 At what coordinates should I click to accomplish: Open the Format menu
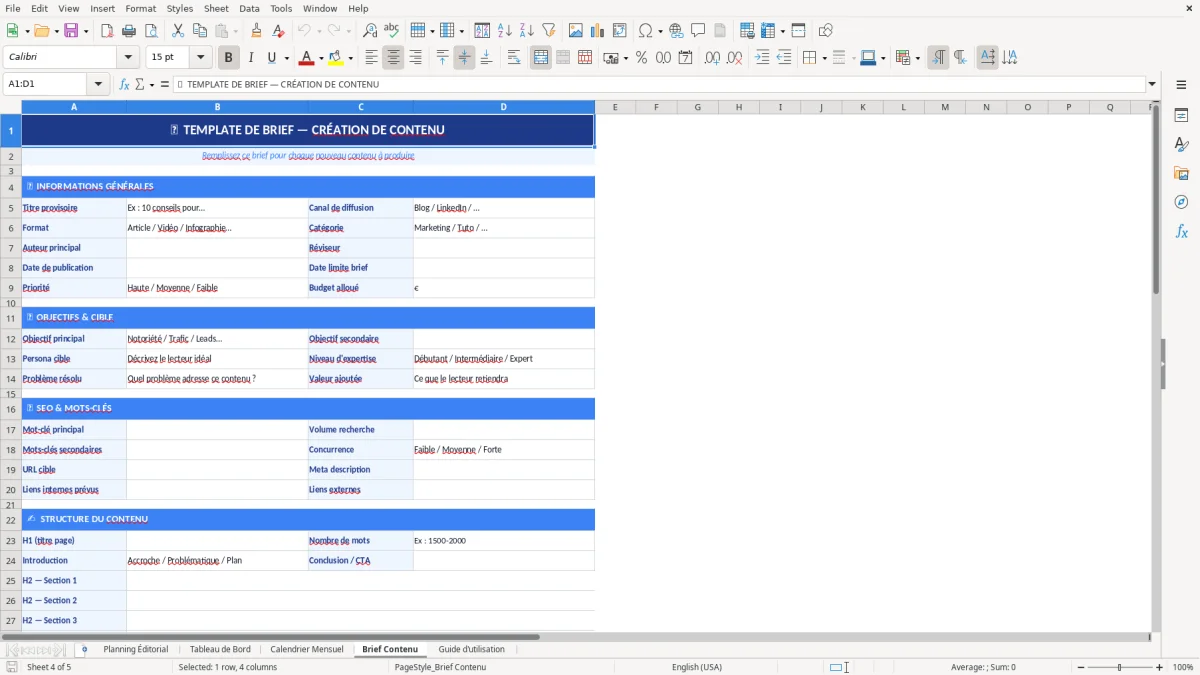point(140,8)
